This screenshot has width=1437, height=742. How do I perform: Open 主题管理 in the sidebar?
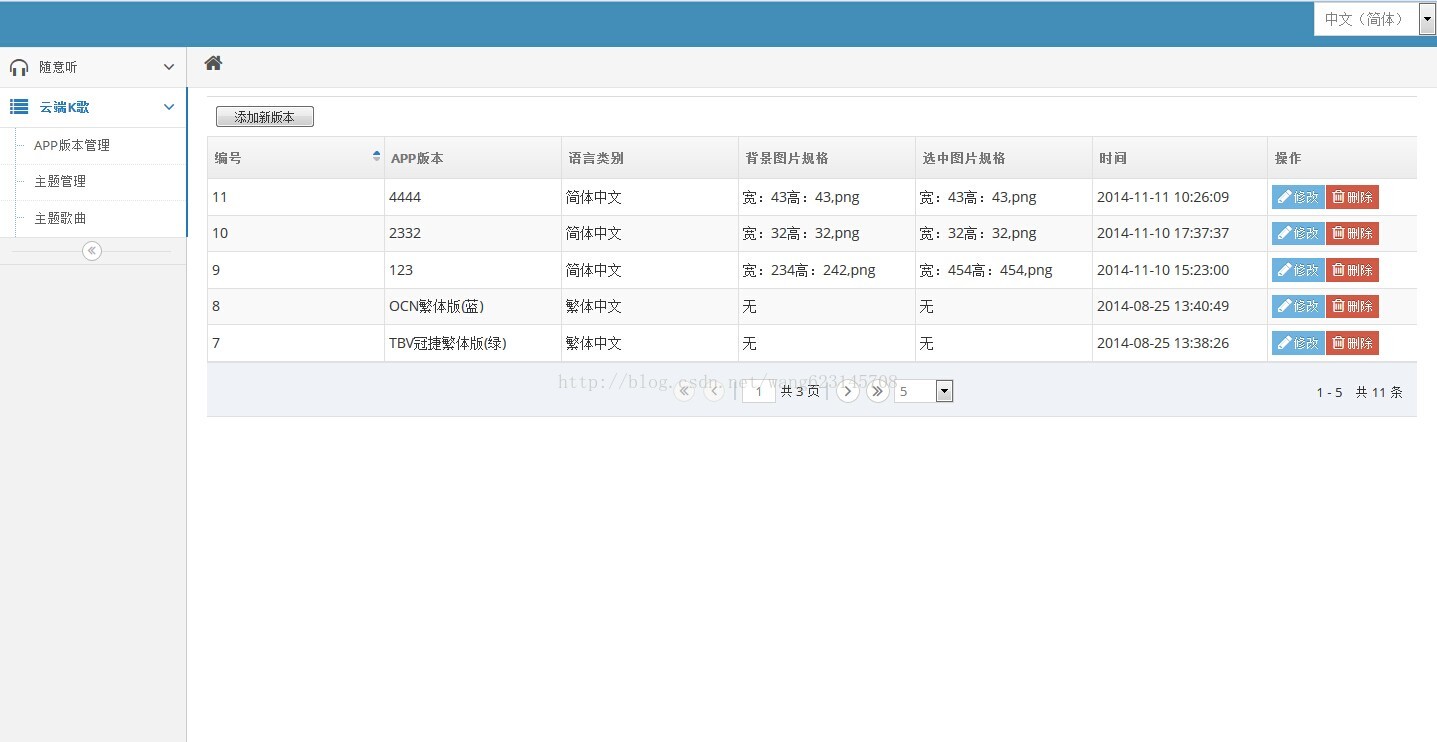pyautogui.click(x=60, y=181)
